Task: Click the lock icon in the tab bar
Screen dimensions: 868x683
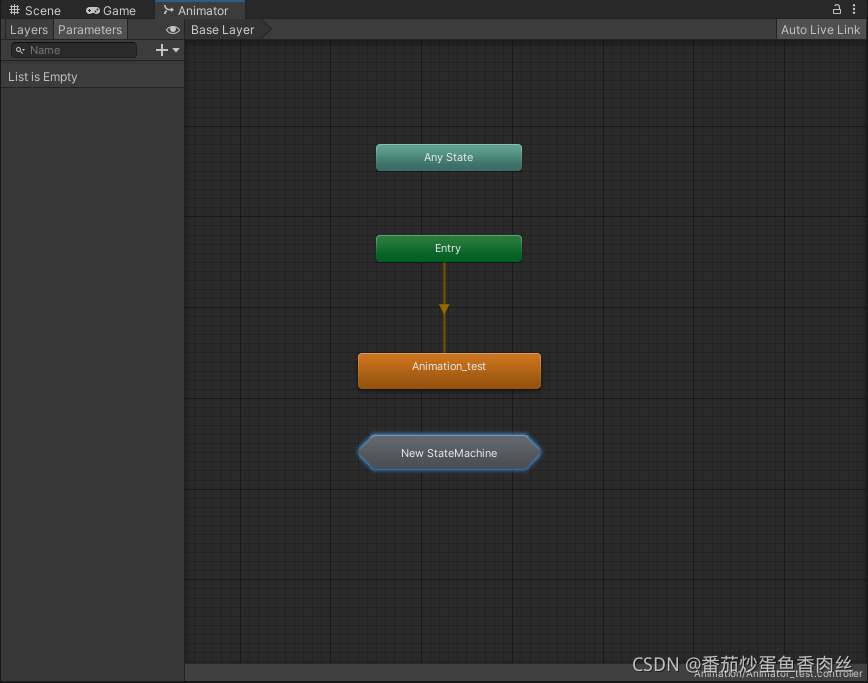Action: tap(837, 9)
